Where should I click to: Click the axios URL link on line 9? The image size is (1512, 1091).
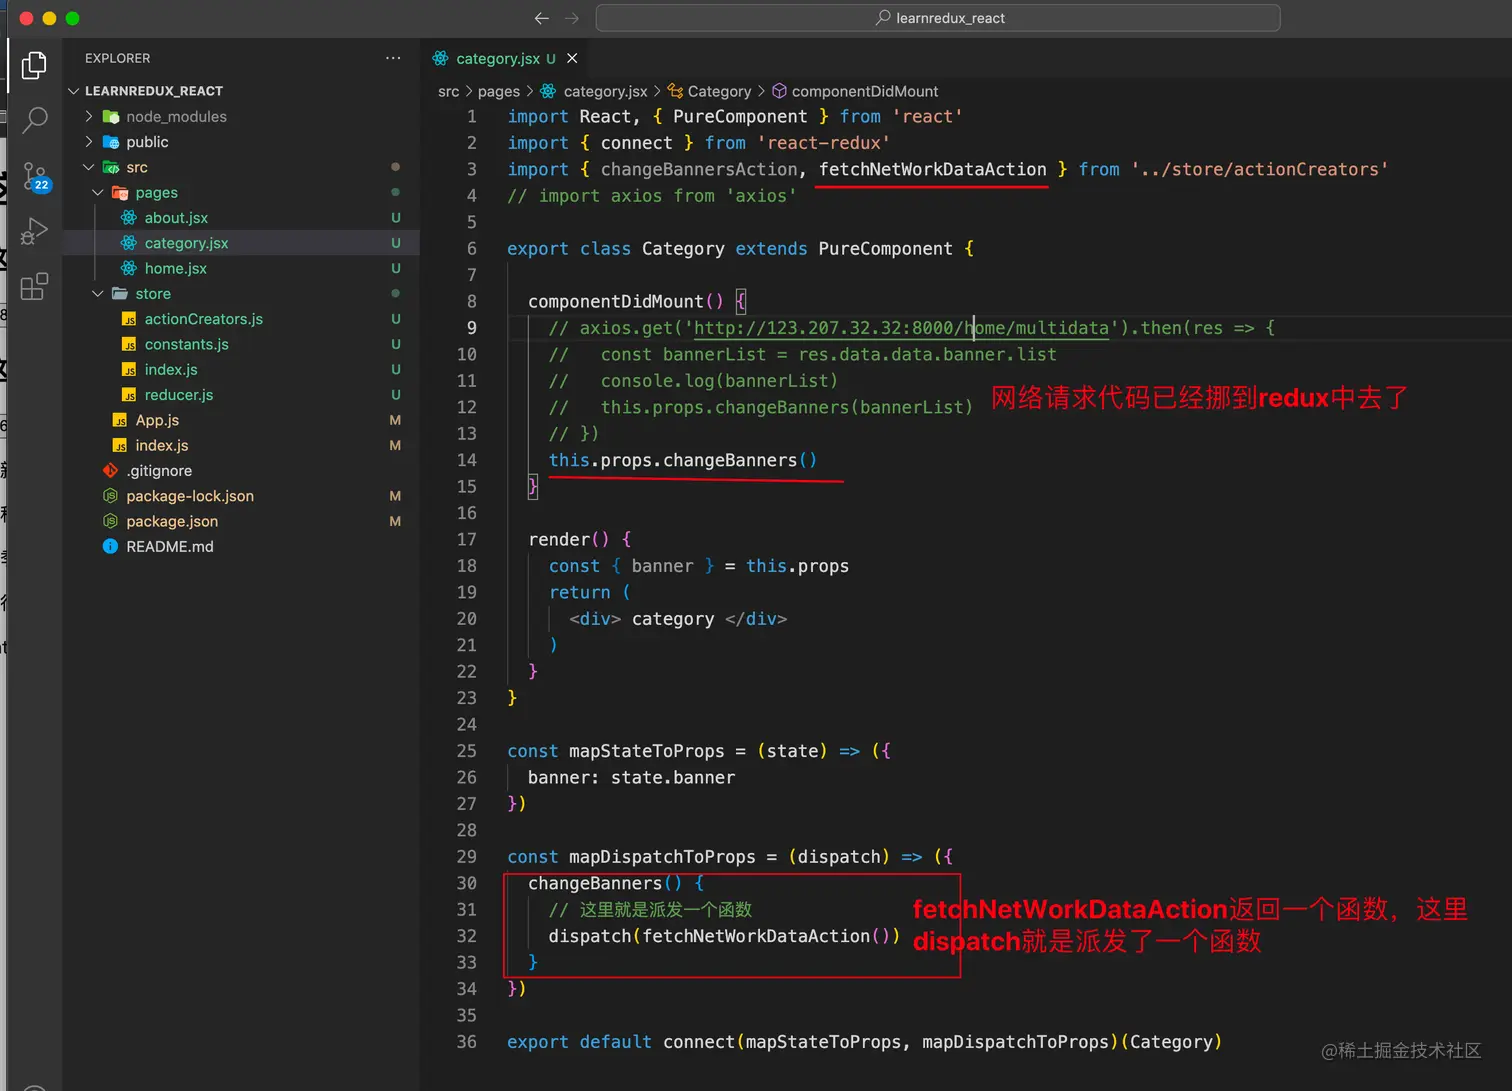pos(901,328)
